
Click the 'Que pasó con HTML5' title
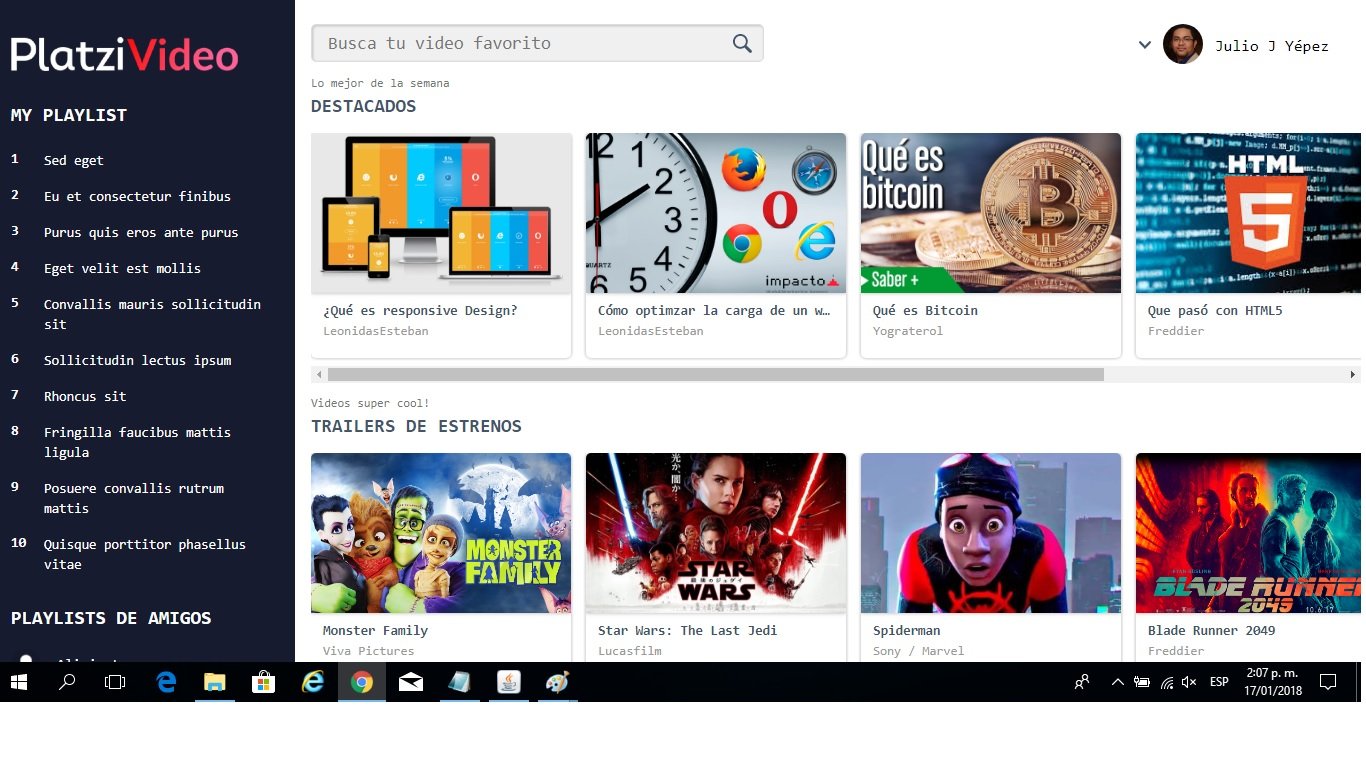[x=1215, y=311]
